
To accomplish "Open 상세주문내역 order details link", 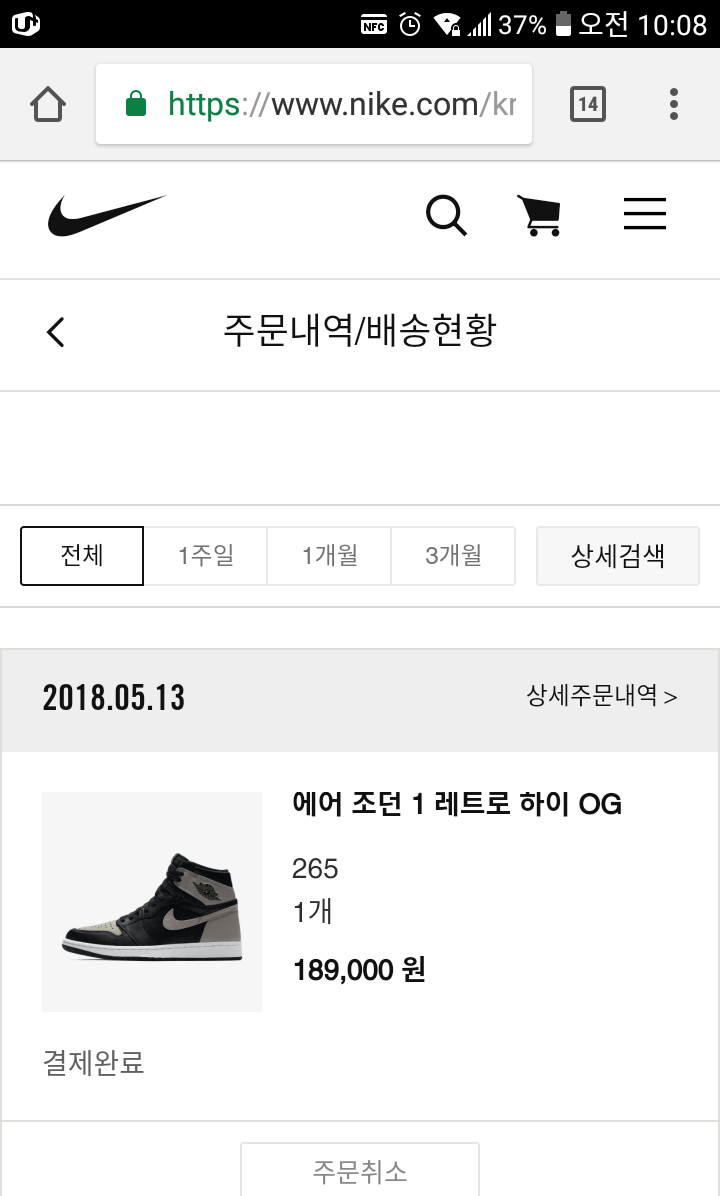I will coord(602,696).
